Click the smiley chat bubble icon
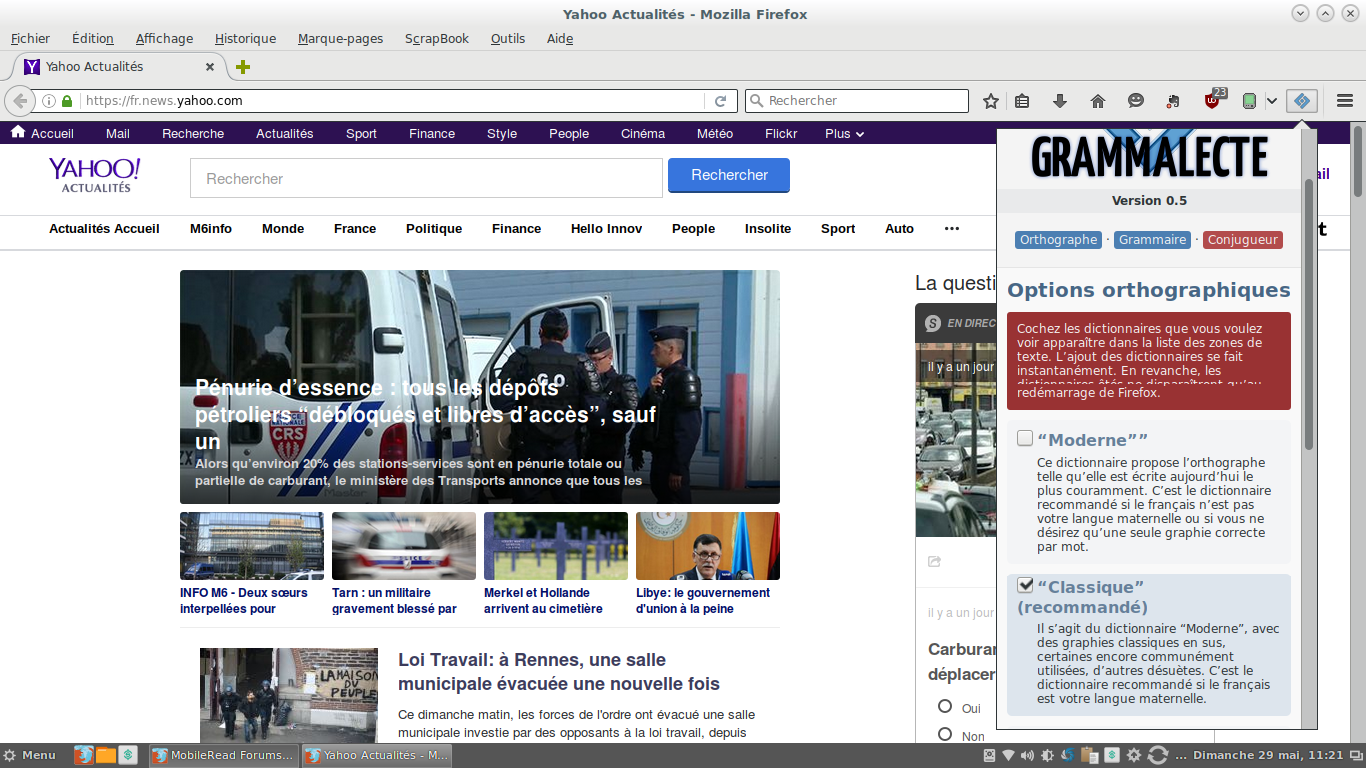The image size is (1366, 768). click(x=1136, y=101)
